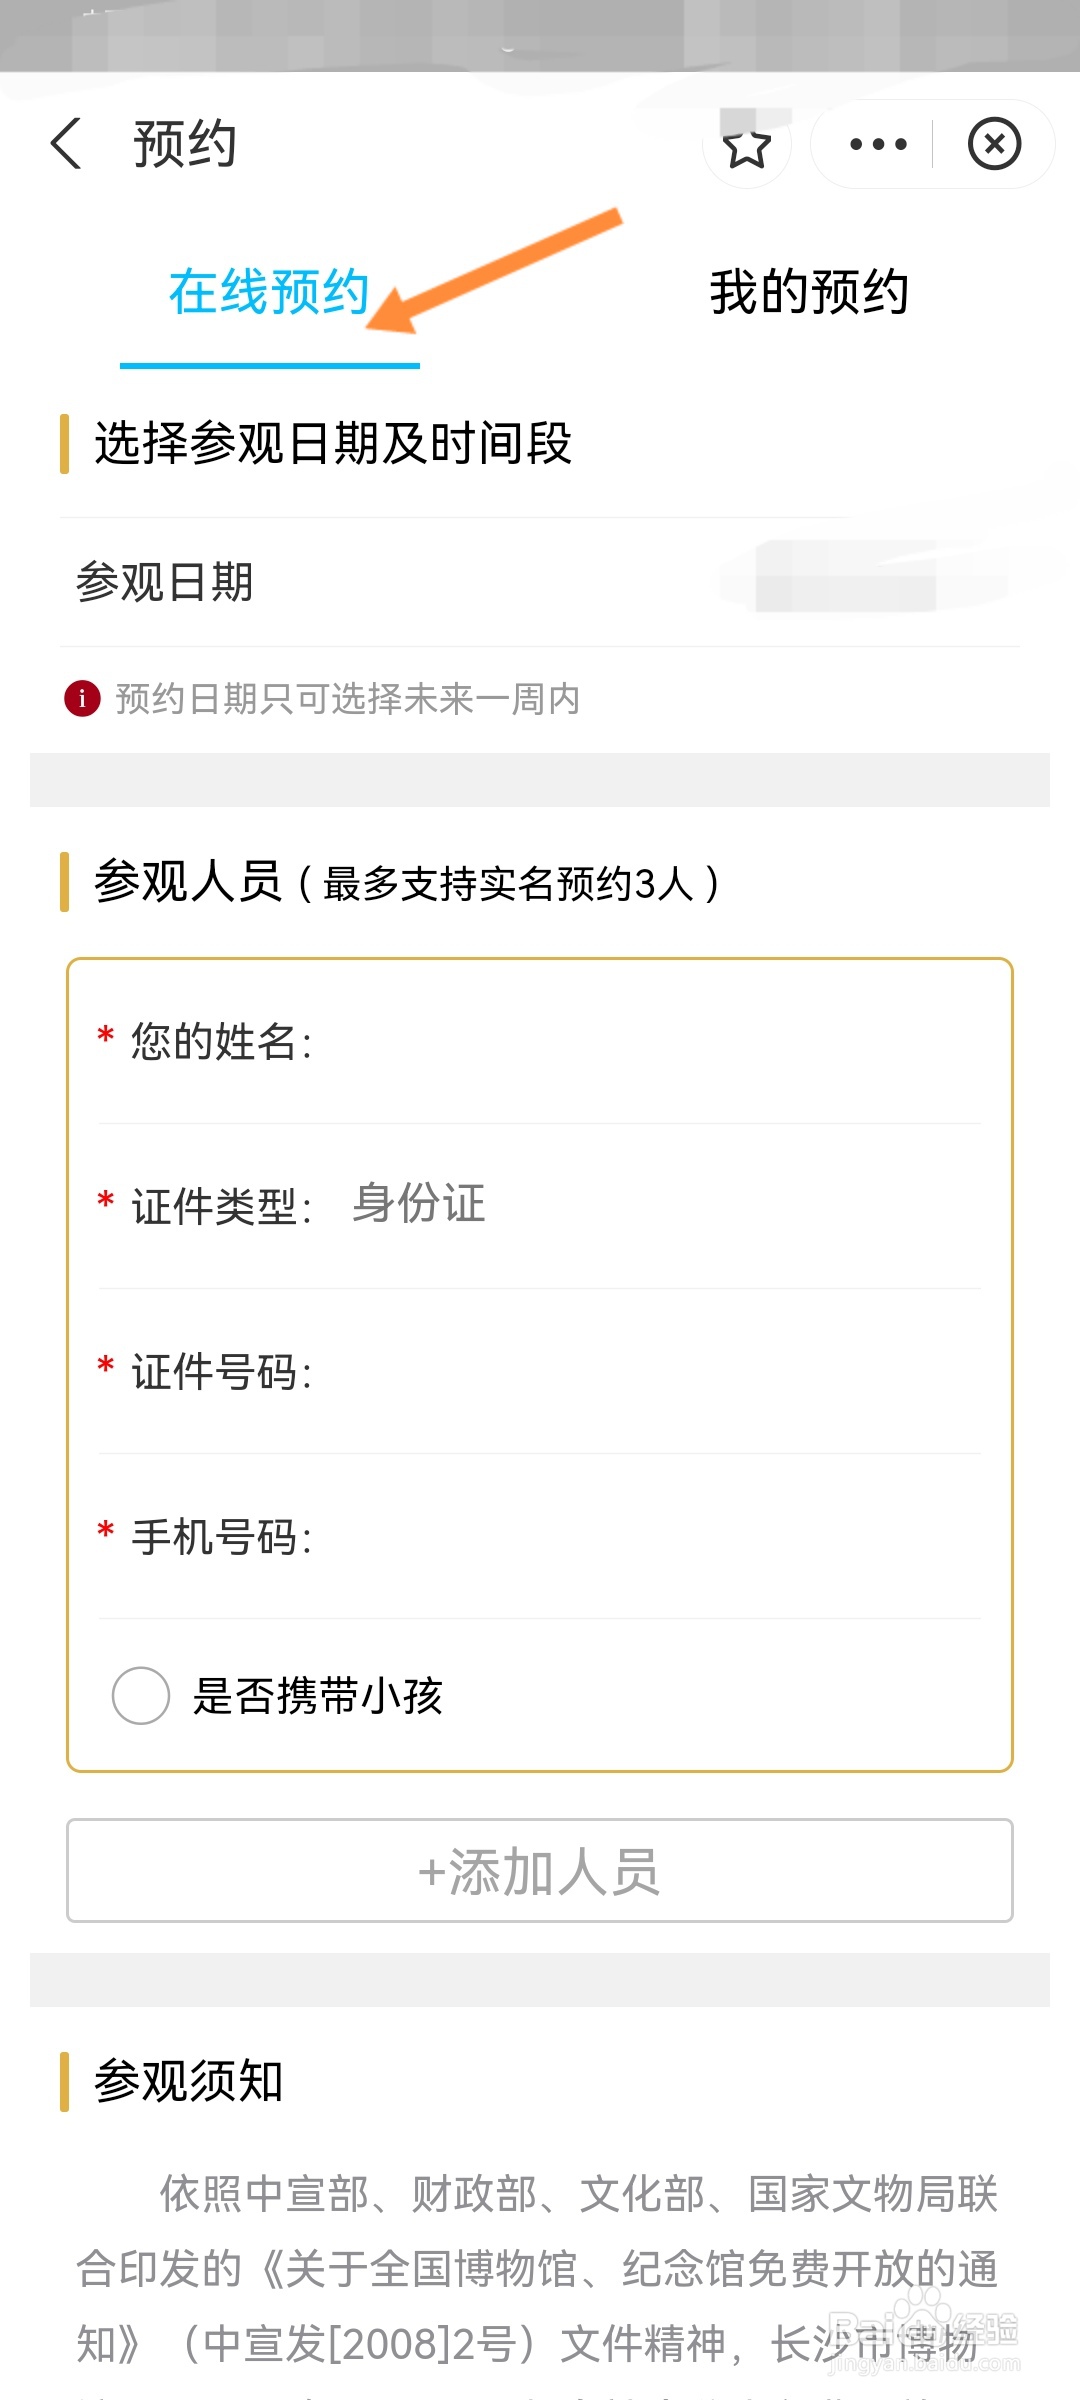The image size is (1080, 2400).
Task: Tap the 选择参观日期及时间段 heading
Action: [333, 443]
